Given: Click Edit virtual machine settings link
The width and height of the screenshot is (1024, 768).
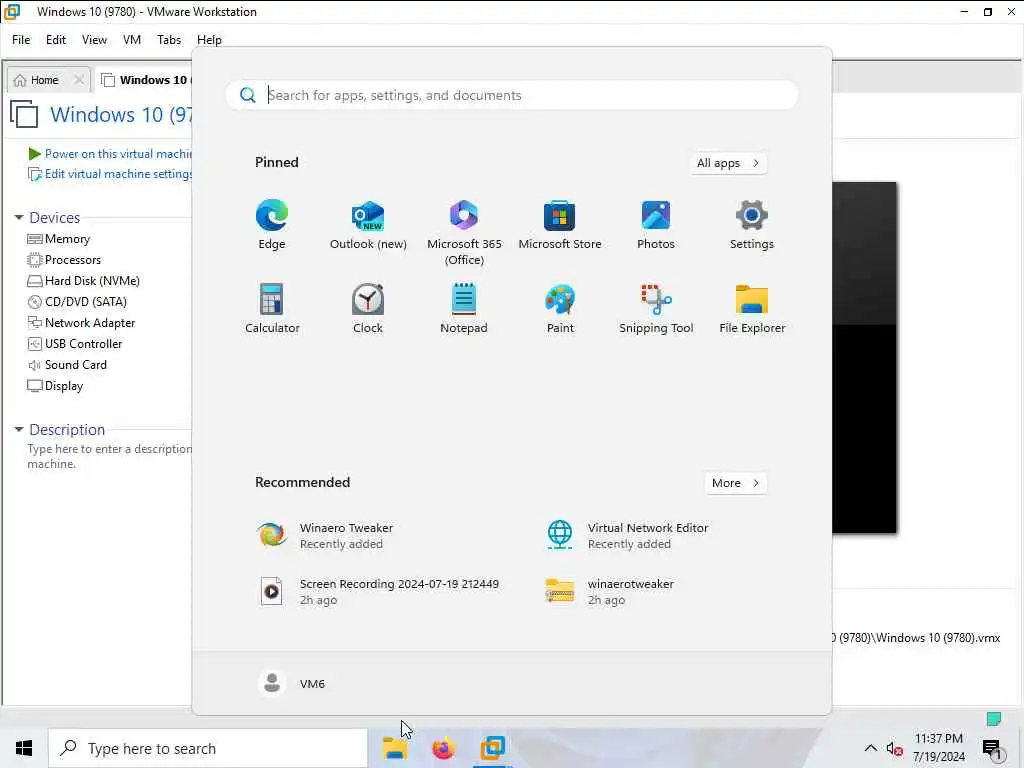Looking at the screenshot, I should 118,174.
